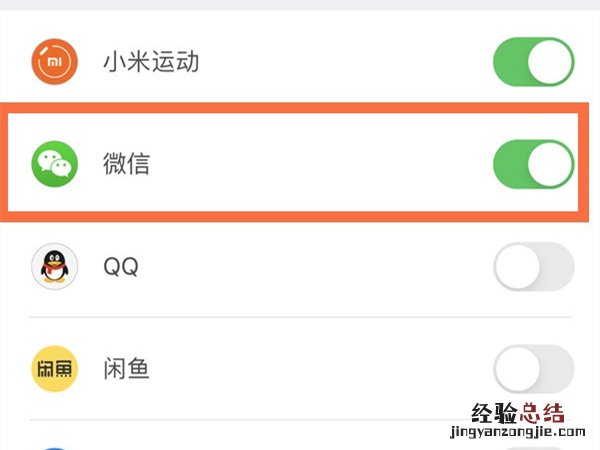
Task: Select the 小米运动 text label
Action: [151, 63]
